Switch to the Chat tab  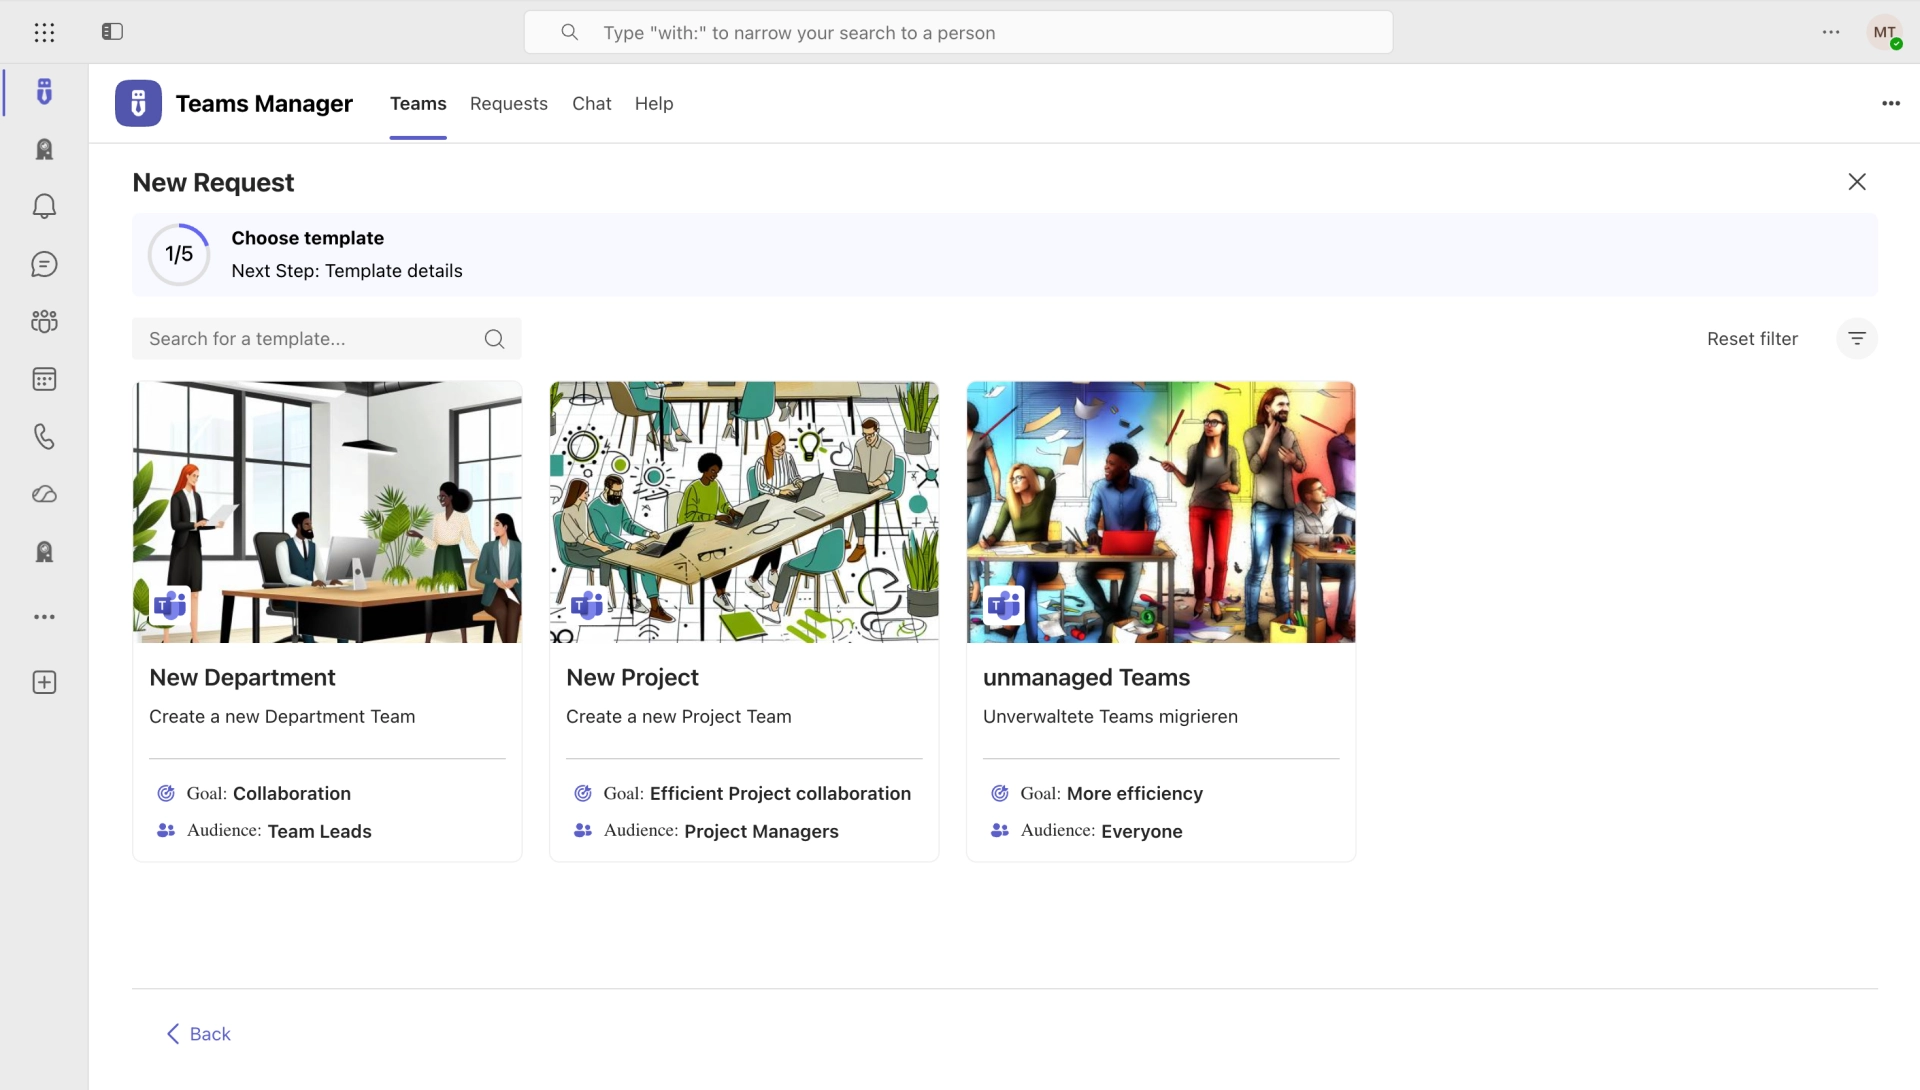[x=592, y=104]
